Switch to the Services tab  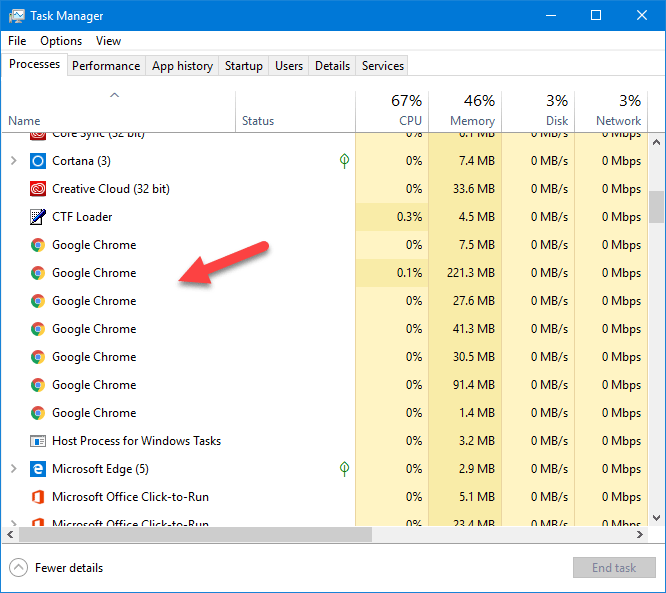pyautogui.click(x=382, y=66)
